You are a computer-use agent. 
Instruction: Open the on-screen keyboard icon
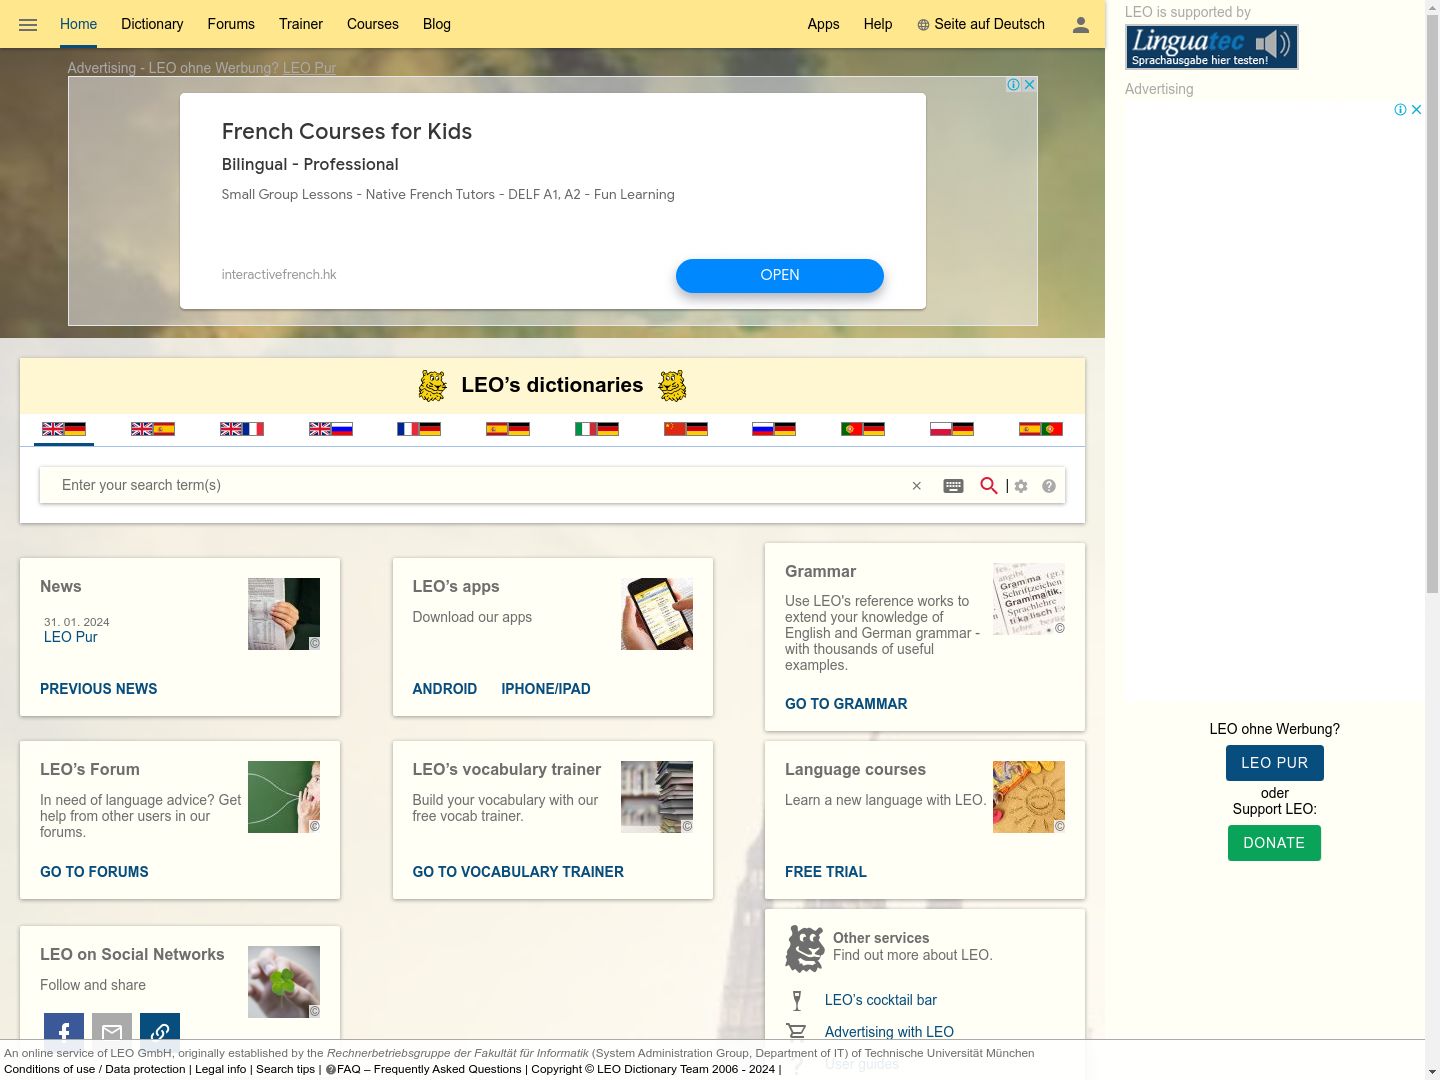[954, 486]
